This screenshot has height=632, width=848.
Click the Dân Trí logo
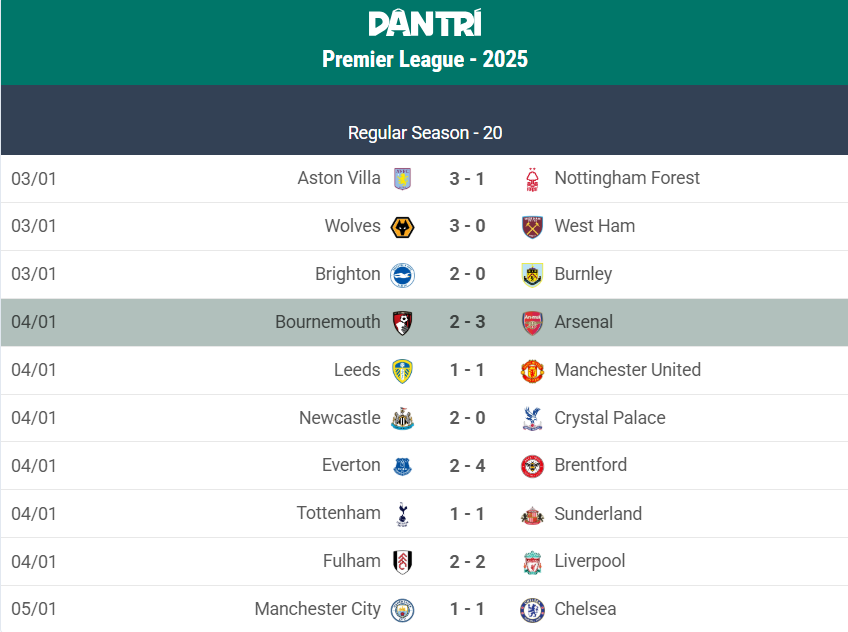425,23
